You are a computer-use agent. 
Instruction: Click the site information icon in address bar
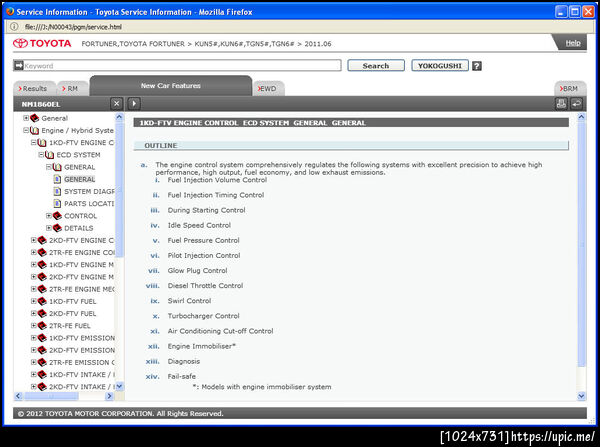14,26
